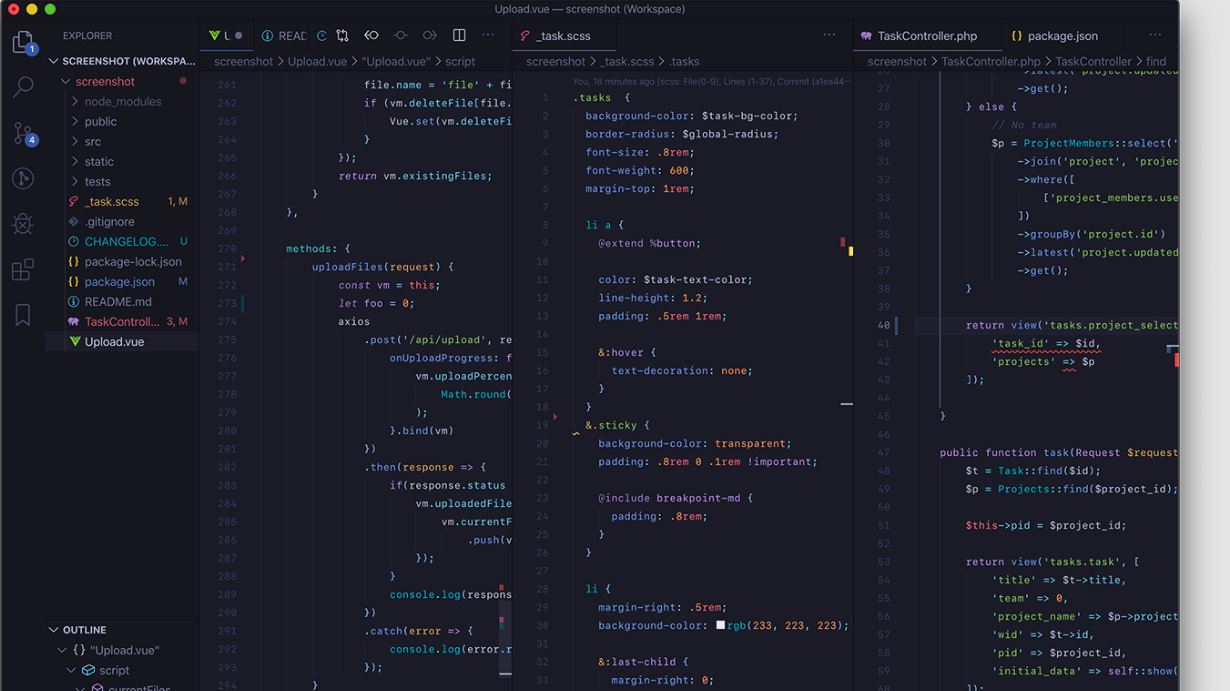Collapse the SCREENSHOT (WORKSPACE) section
This screenshot has width=1230, height=691.
(53, 61)
